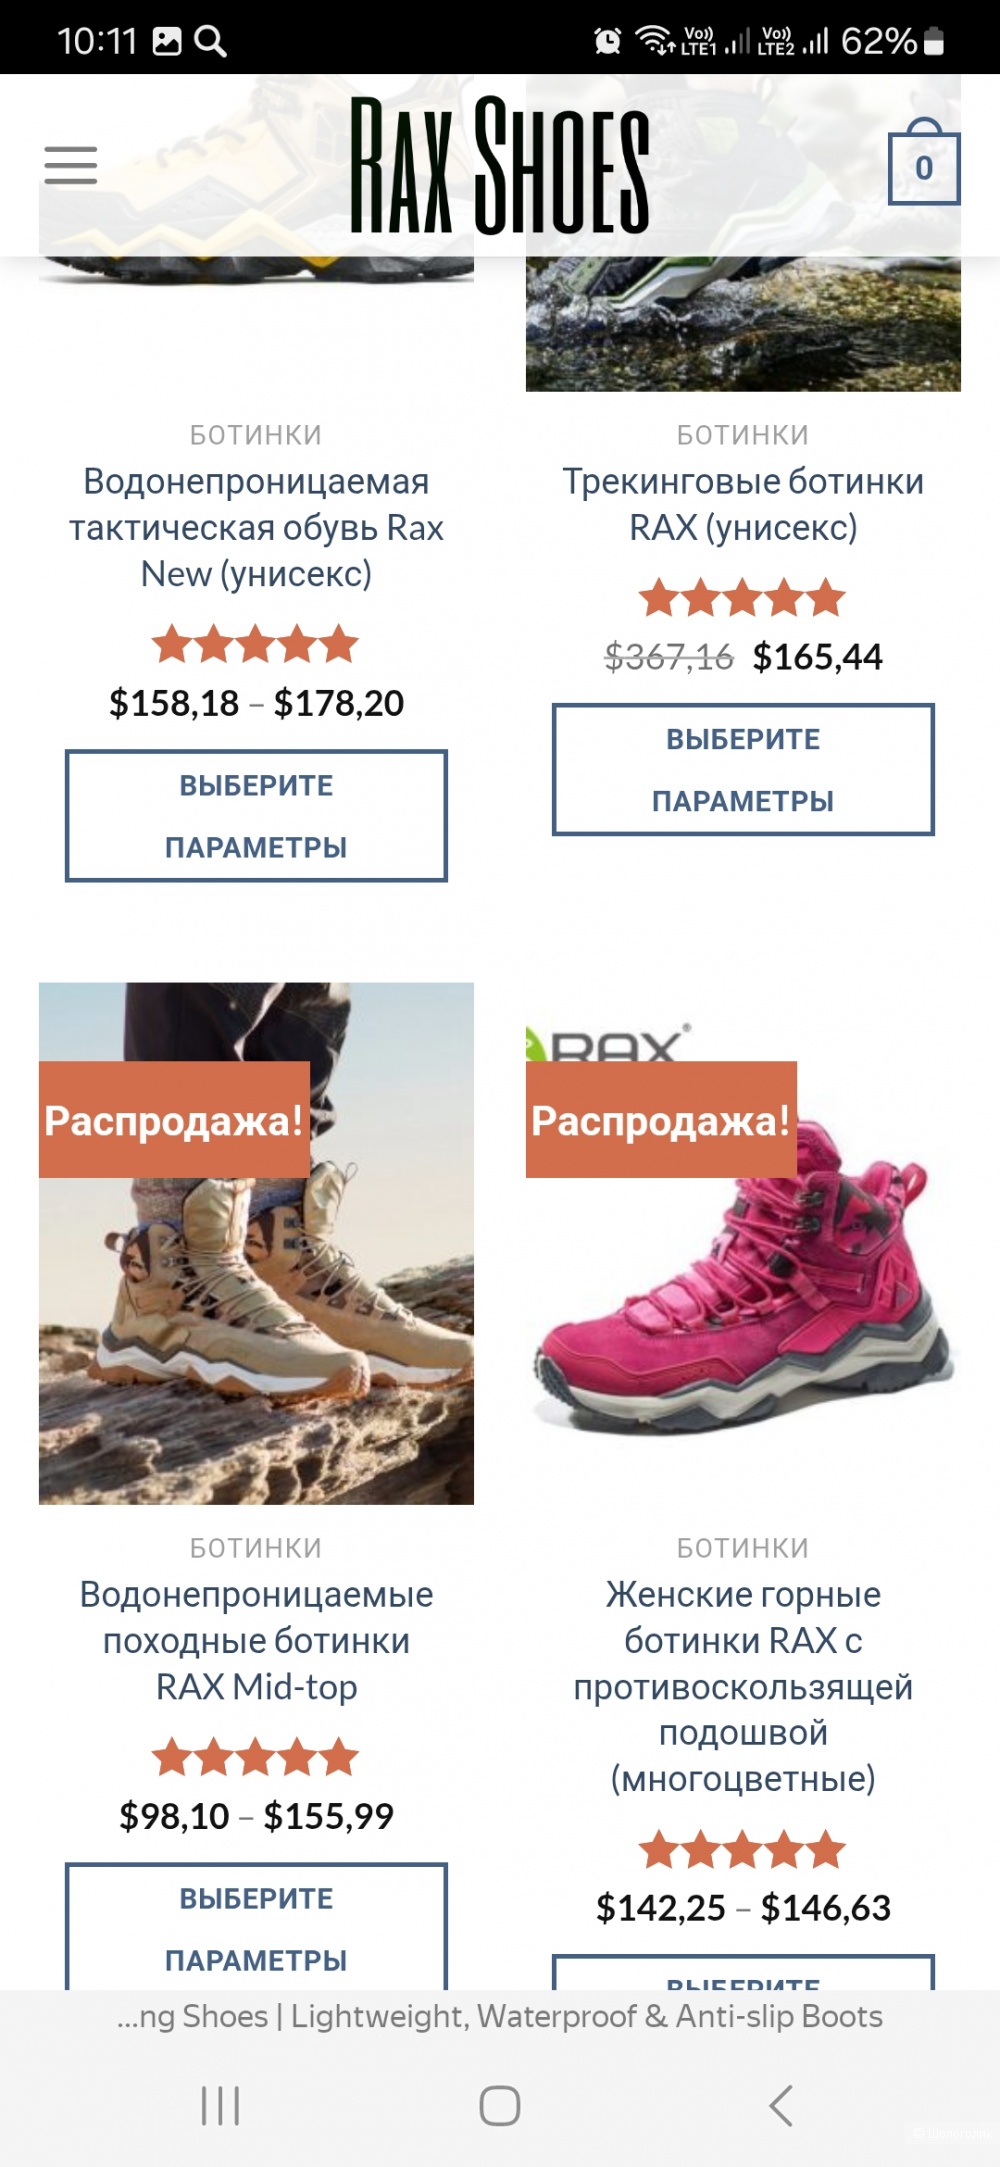
Task: Open Женские горные ботинки RAX product link
Action: 743,1687
